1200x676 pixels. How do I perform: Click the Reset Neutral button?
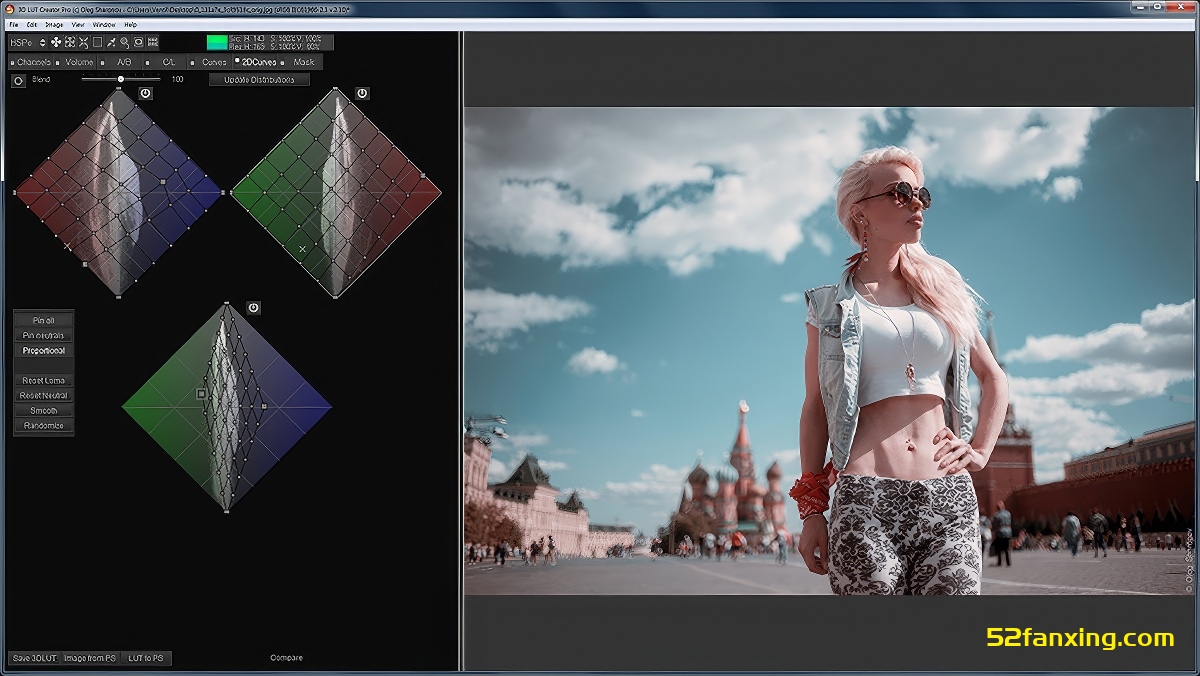(44, 395)
